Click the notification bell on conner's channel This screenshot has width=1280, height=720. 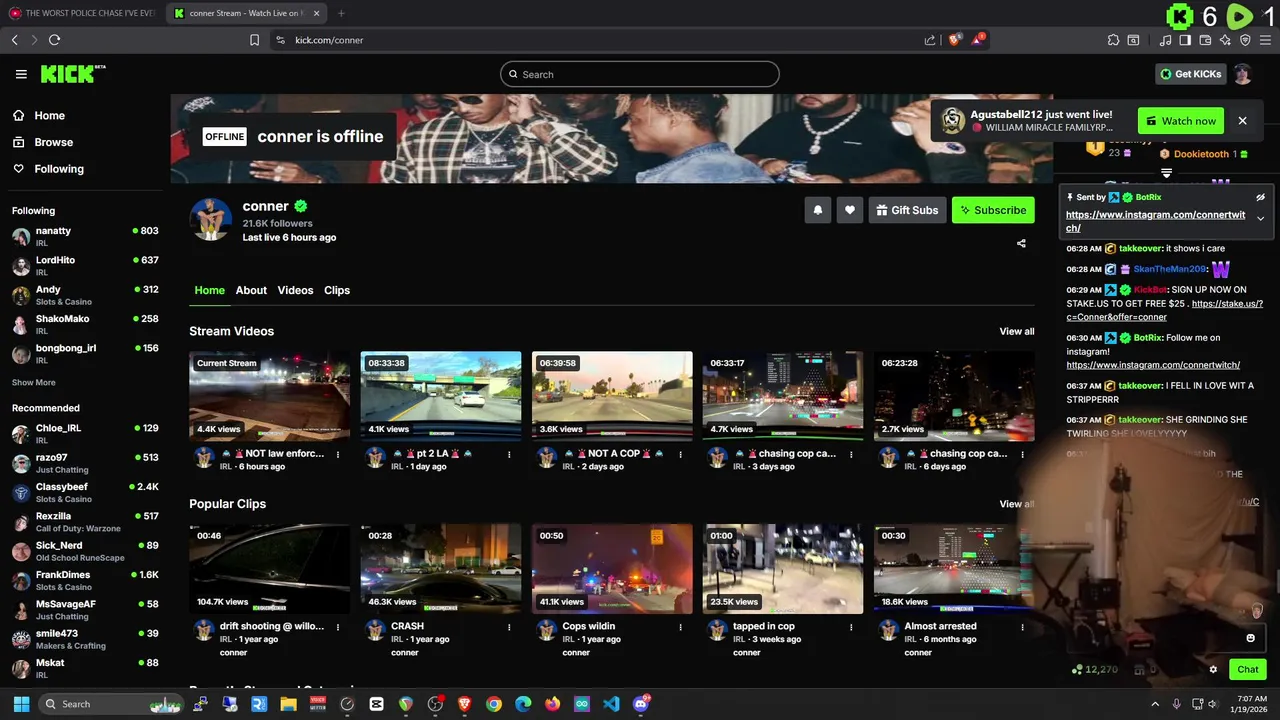click(x=818, y=210)
